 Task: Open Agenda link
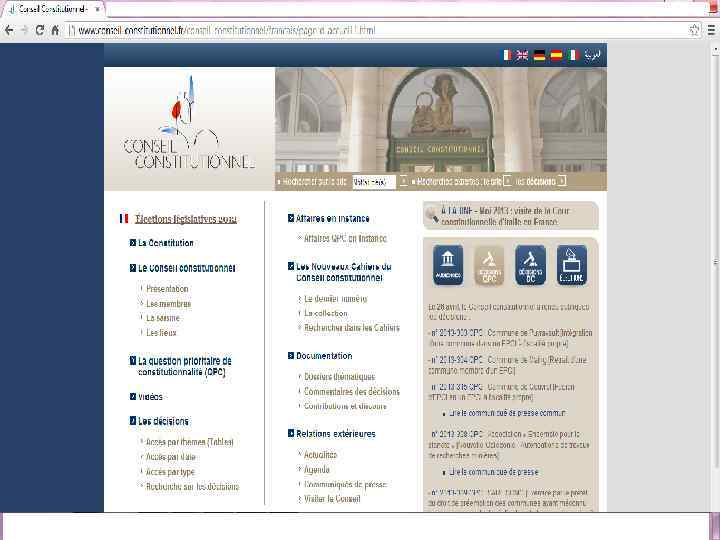point(317,470)
